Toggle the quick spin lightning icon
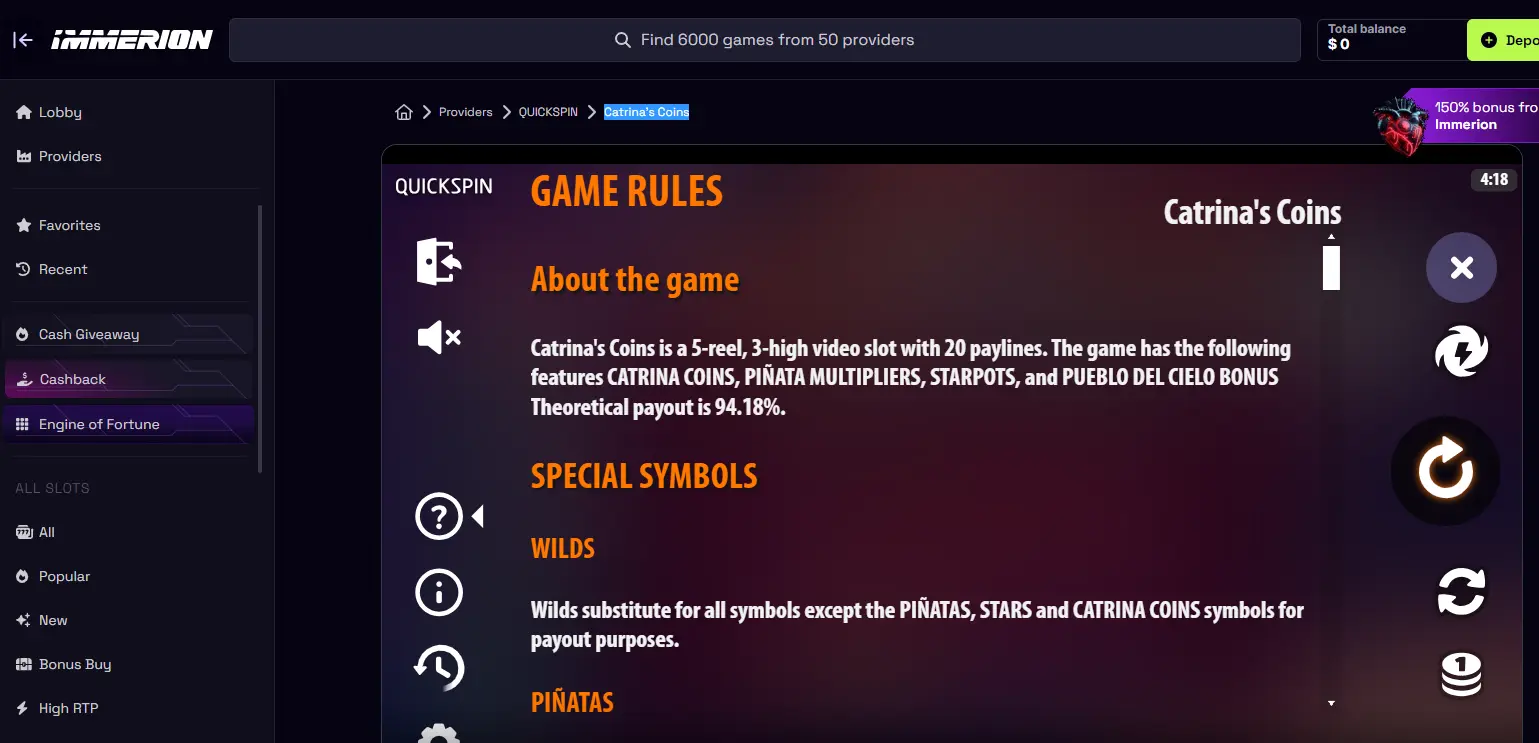The width and height of the screenshot is (1539, 743). 1461,352
